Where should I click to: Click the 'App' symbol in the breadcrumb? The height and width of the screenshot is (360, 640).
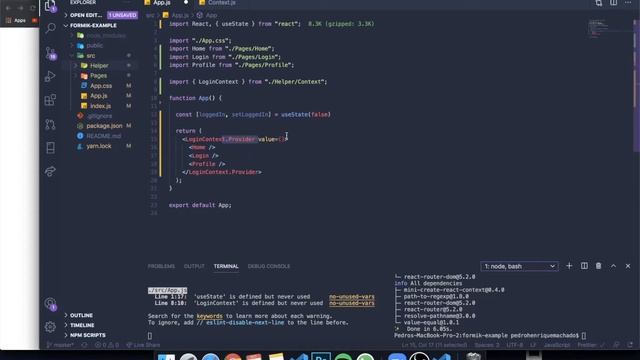211,15
